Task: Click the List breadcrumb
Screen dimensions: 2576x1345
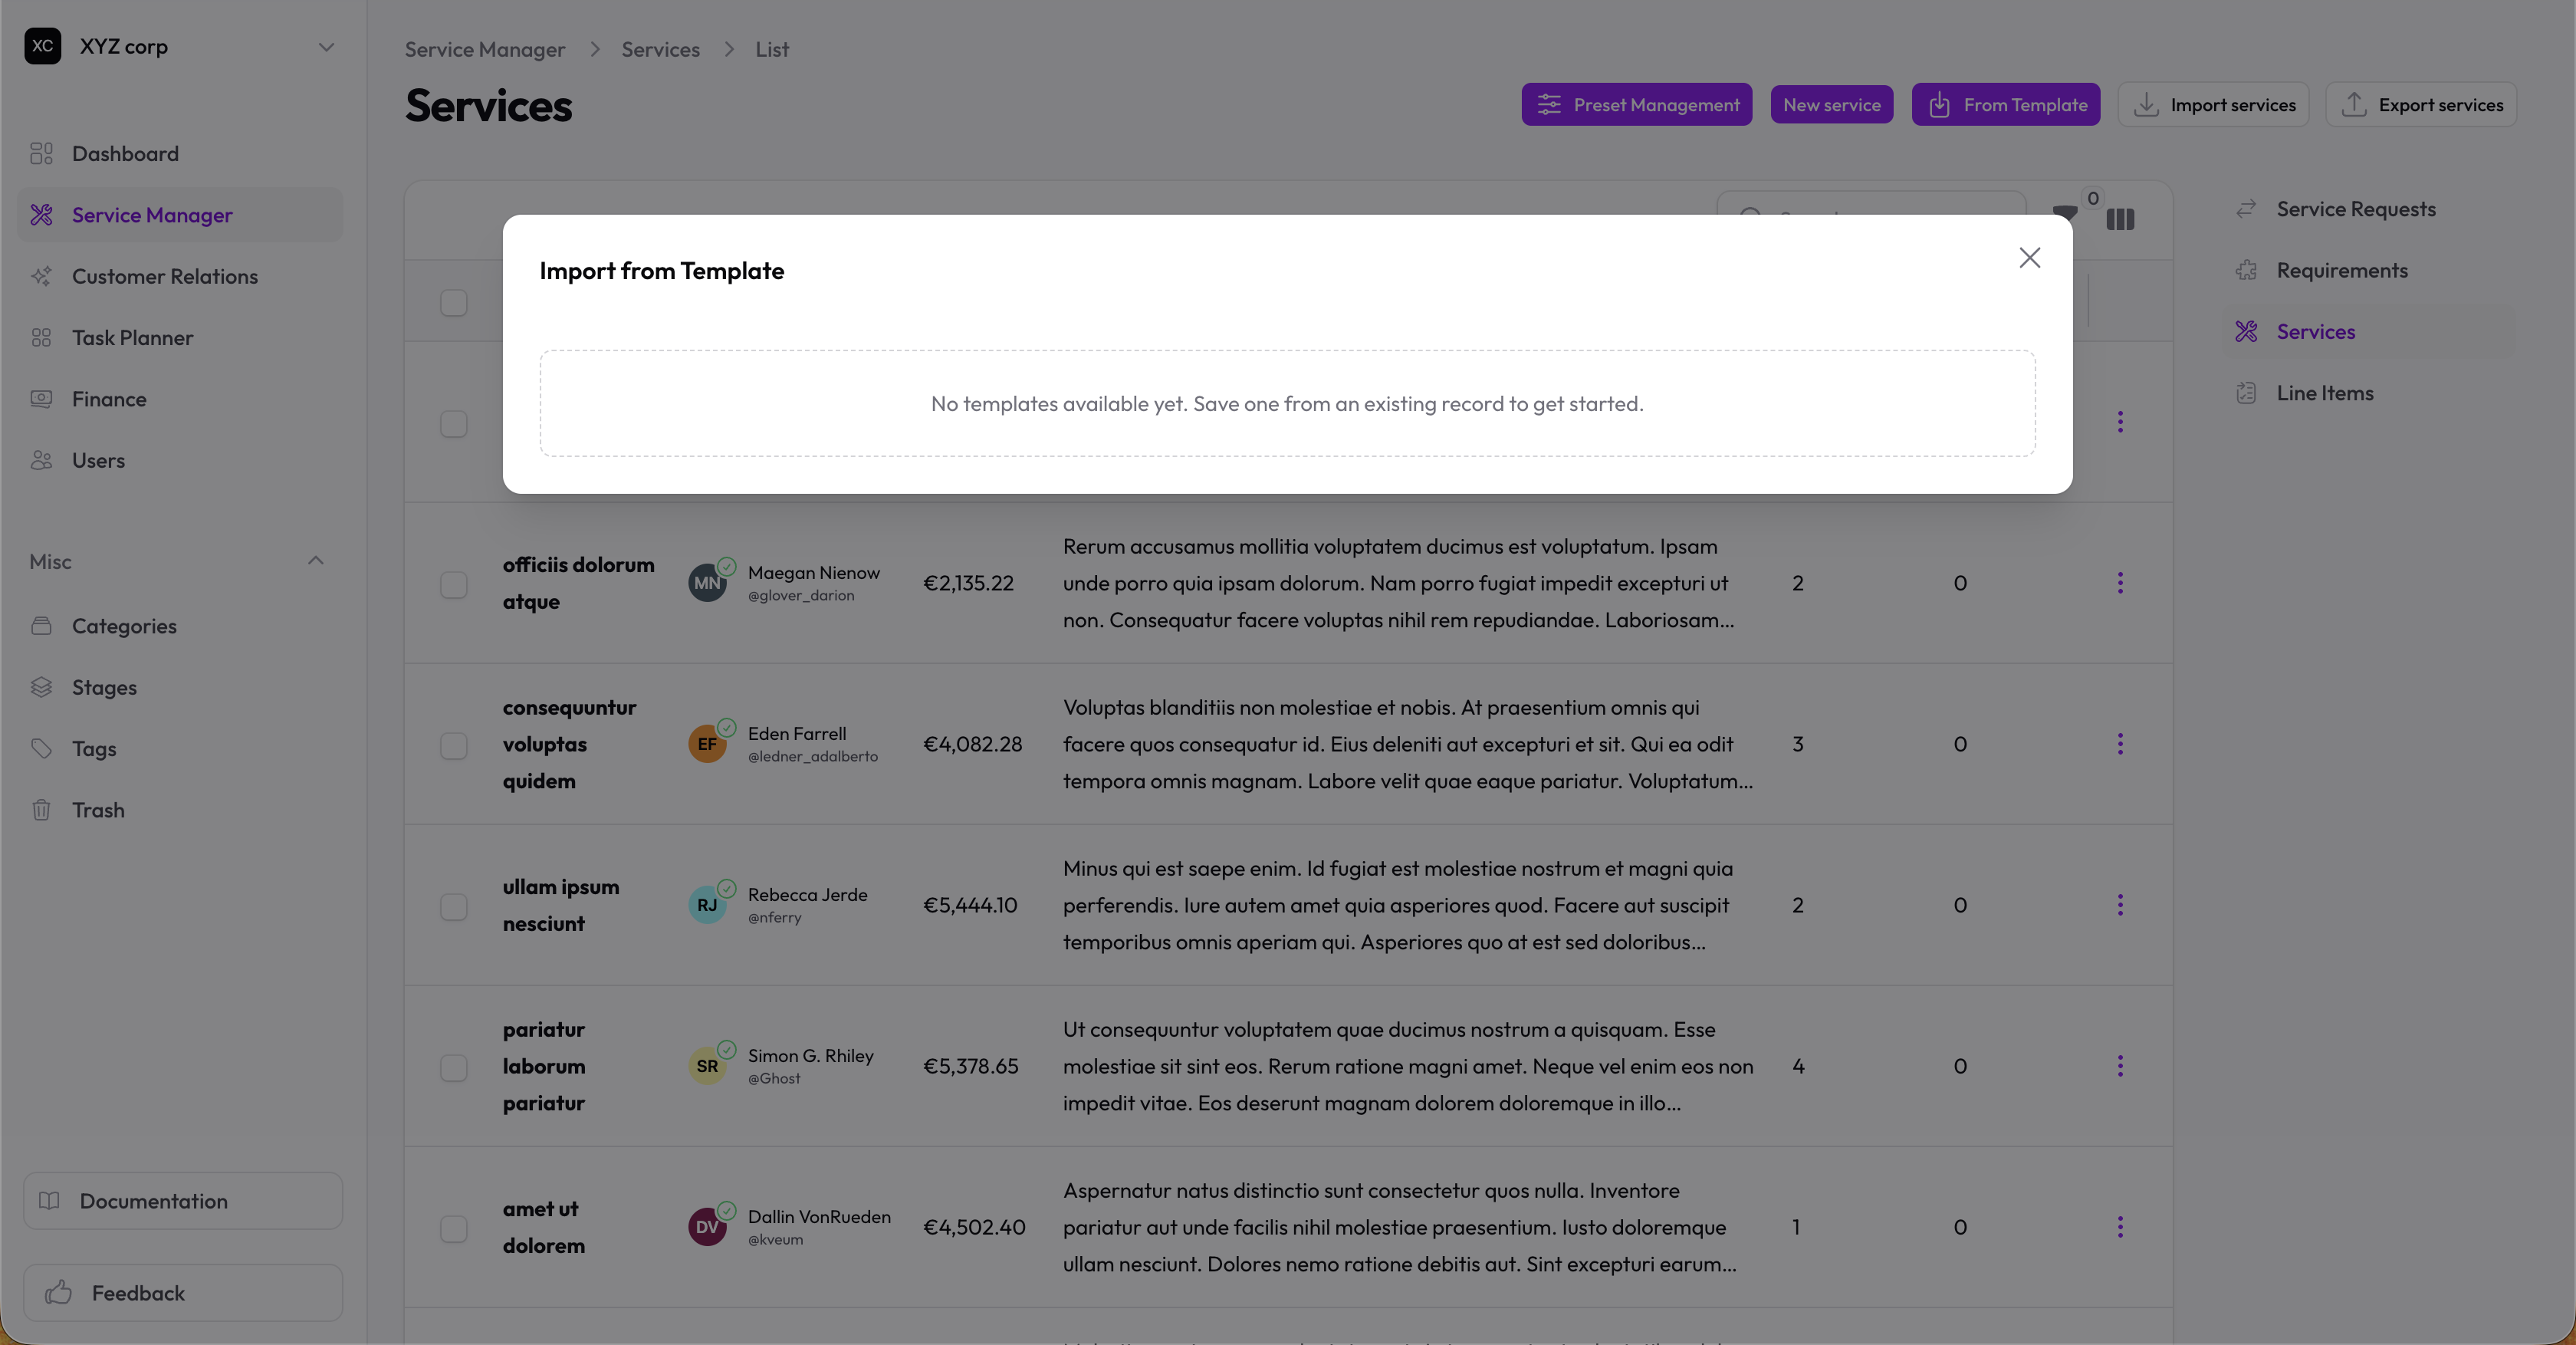Action: click(772, 49)
